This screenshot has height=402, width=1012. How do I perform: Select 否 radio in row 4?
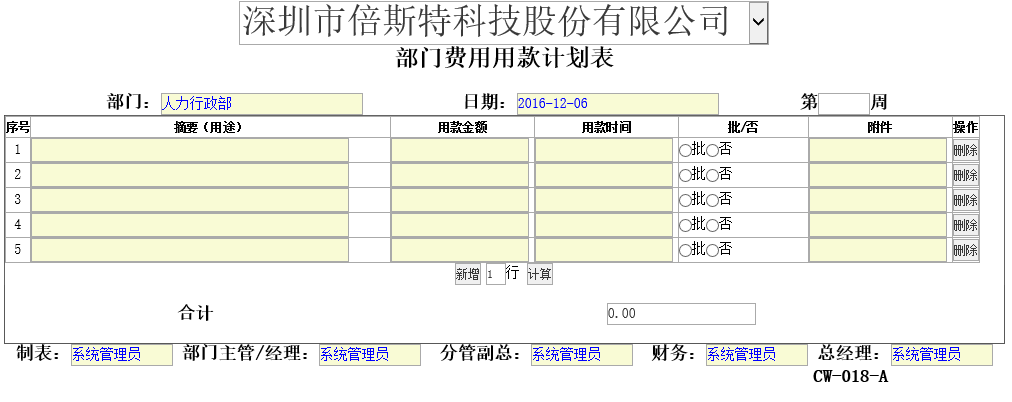point(711,226)
